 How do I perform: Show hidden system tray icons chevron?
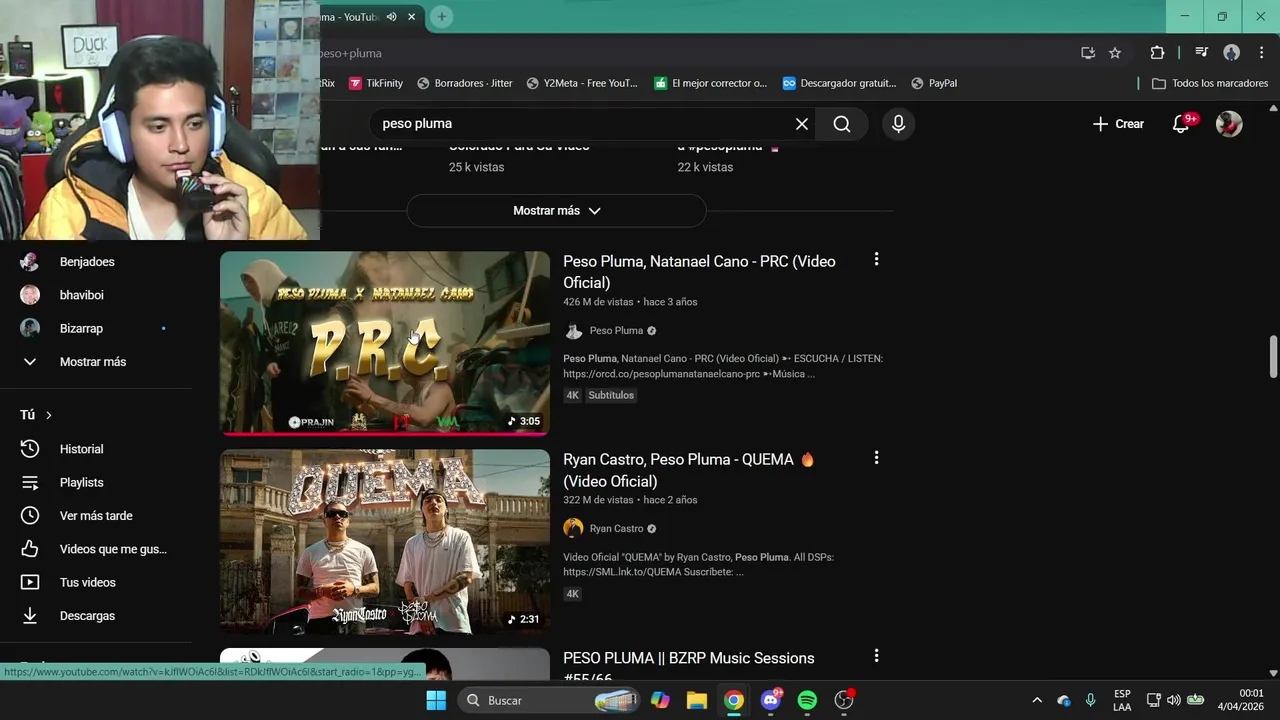pos(1037,700)
